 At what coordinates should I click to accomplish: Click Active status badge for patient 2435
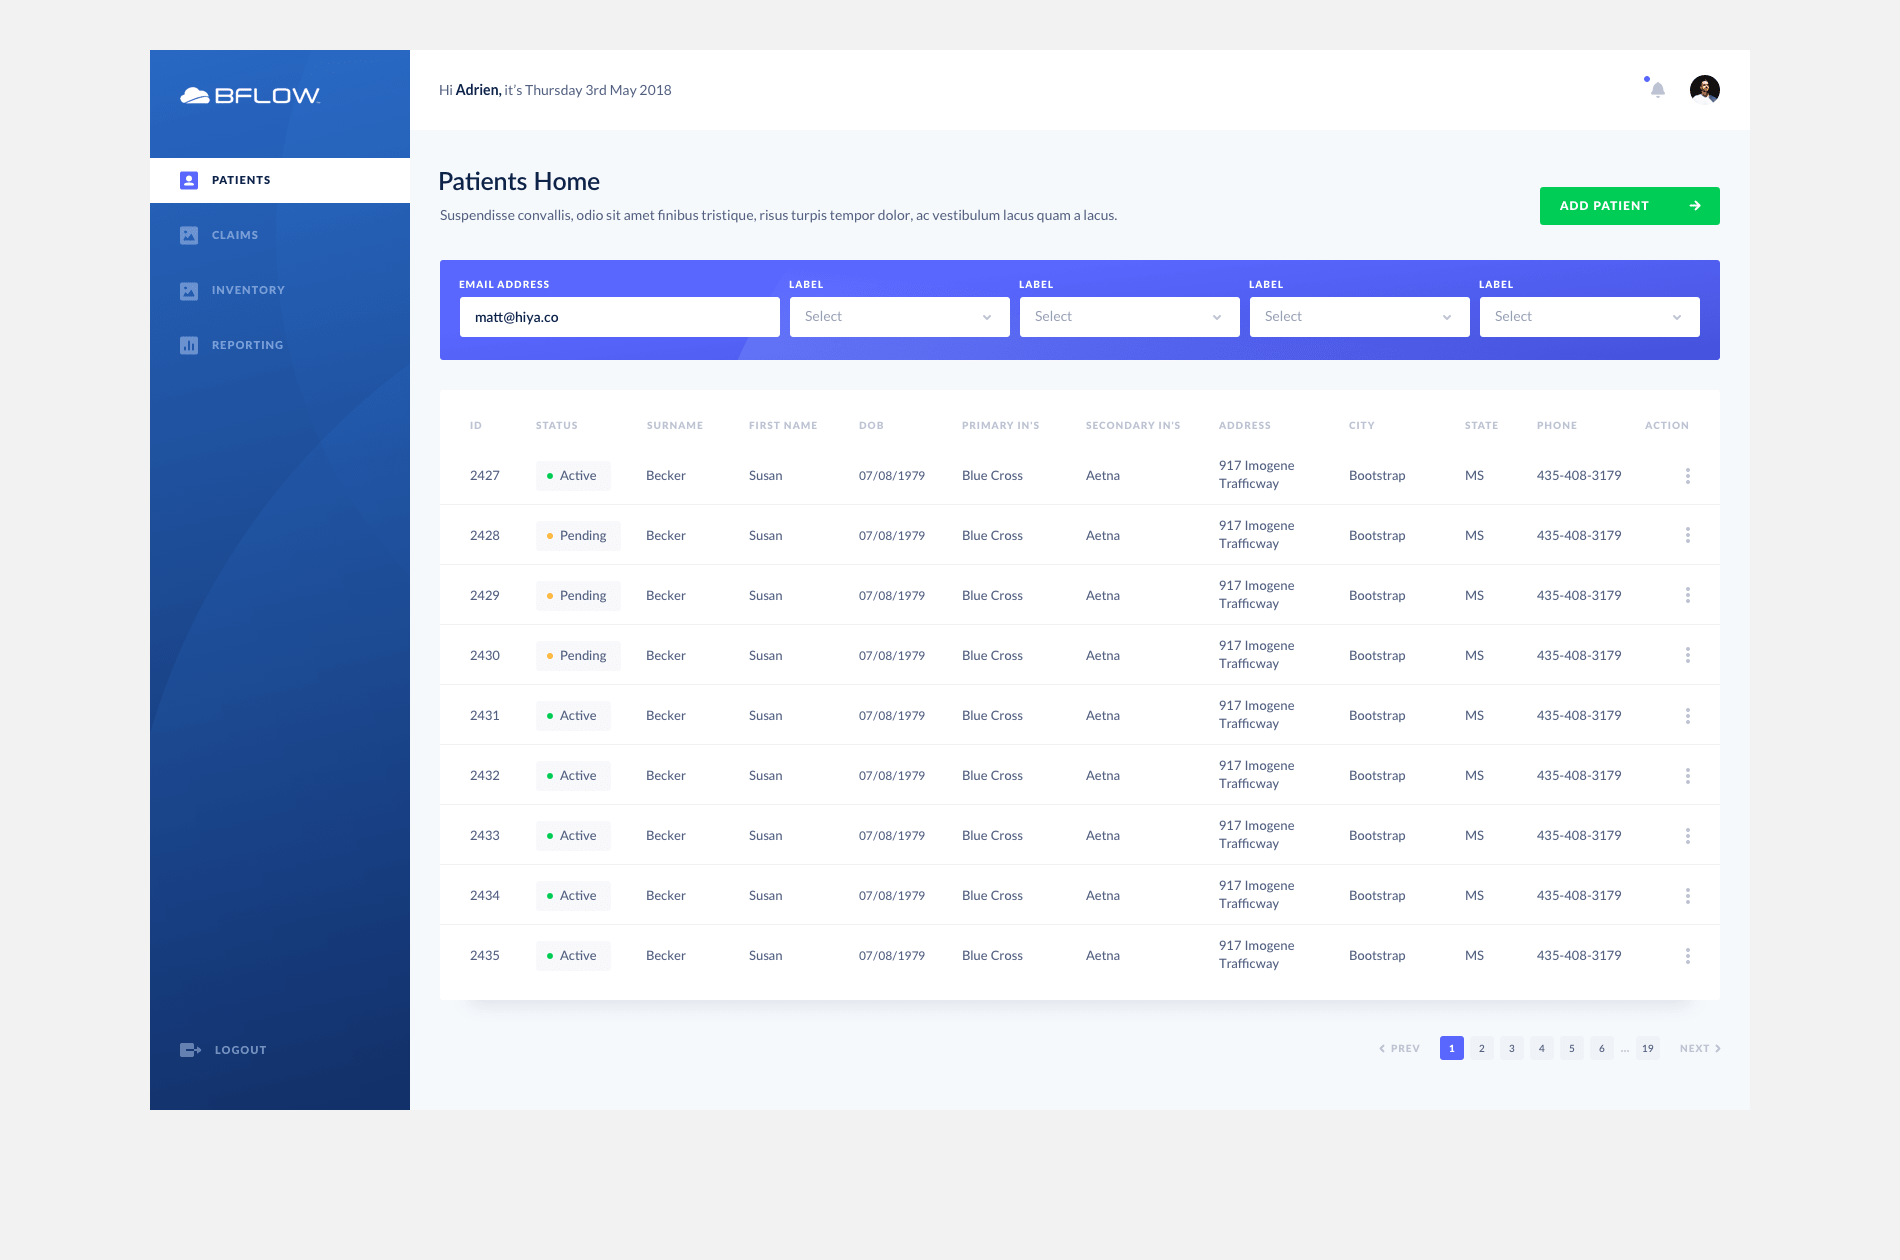[x=573, y=956]
